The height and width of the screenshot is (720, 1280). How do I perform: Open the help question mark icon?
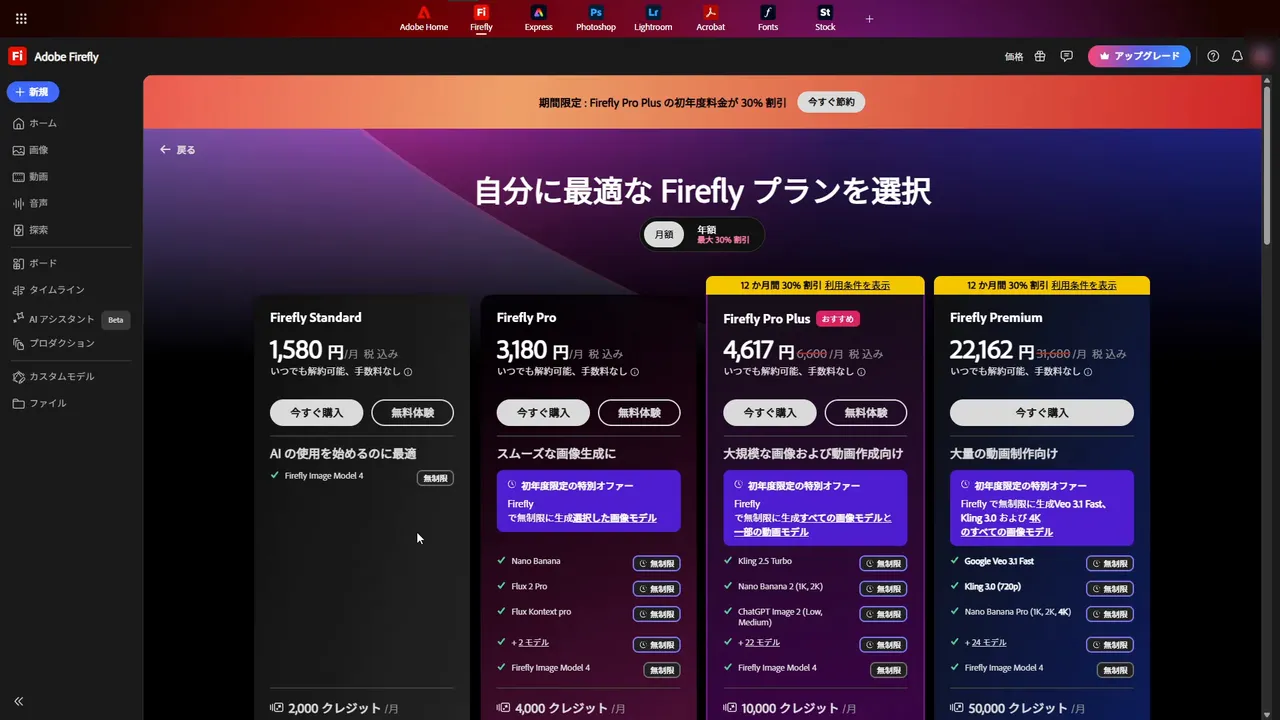pos(1213,57)
